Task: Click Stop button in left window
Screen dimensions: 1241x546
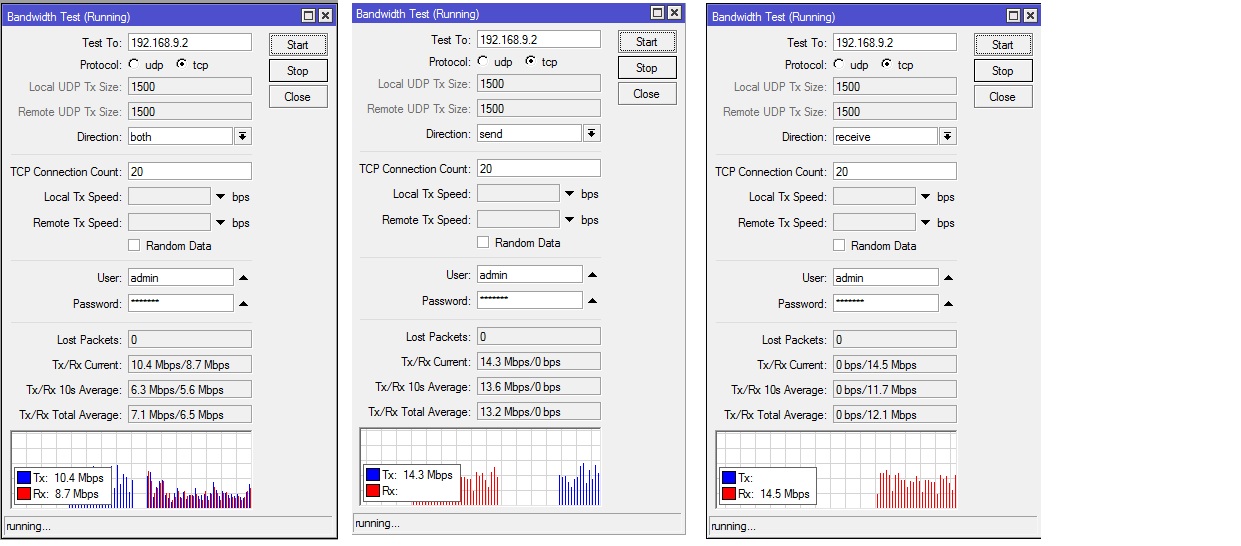Action: pos(298,71)
